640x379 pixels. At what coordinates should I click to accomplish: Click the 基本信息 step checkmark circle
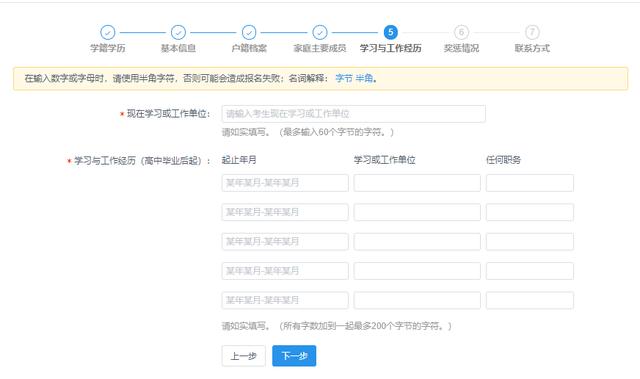[x=178, y=32]
